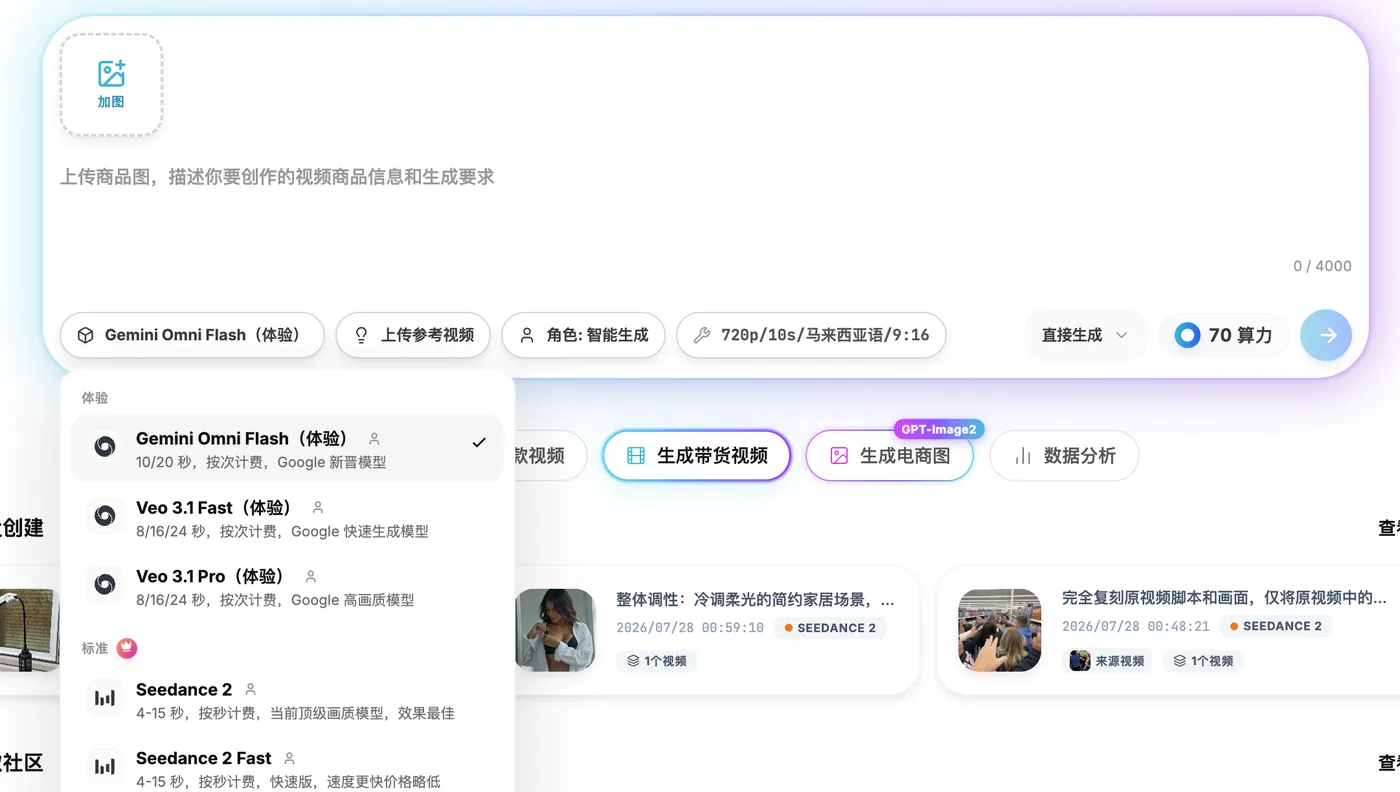Click the Seedance 2 Fast bar-chart logo

click(105, 767)
